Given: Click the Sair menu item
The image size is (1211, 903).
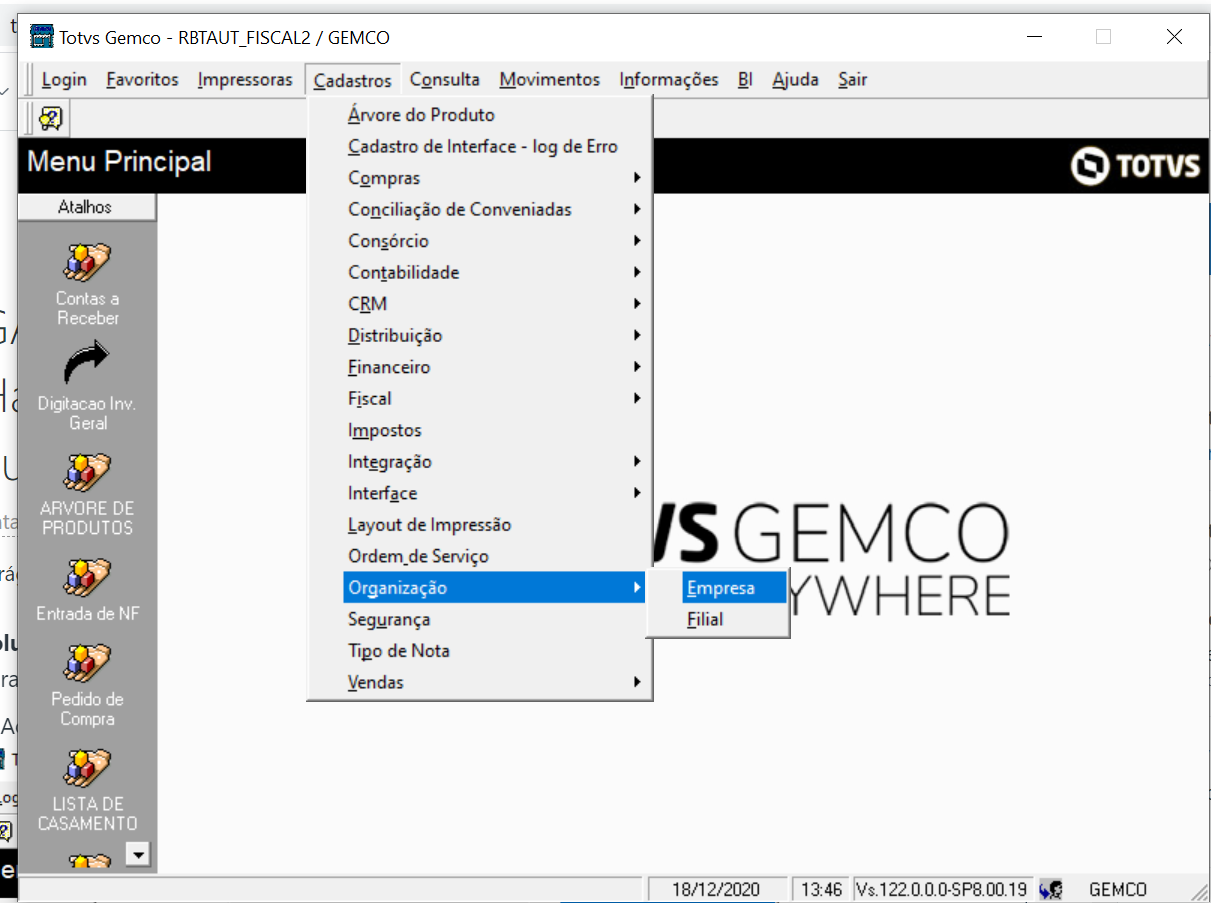Looking at the screenshot, I should [x=853, y=79].
